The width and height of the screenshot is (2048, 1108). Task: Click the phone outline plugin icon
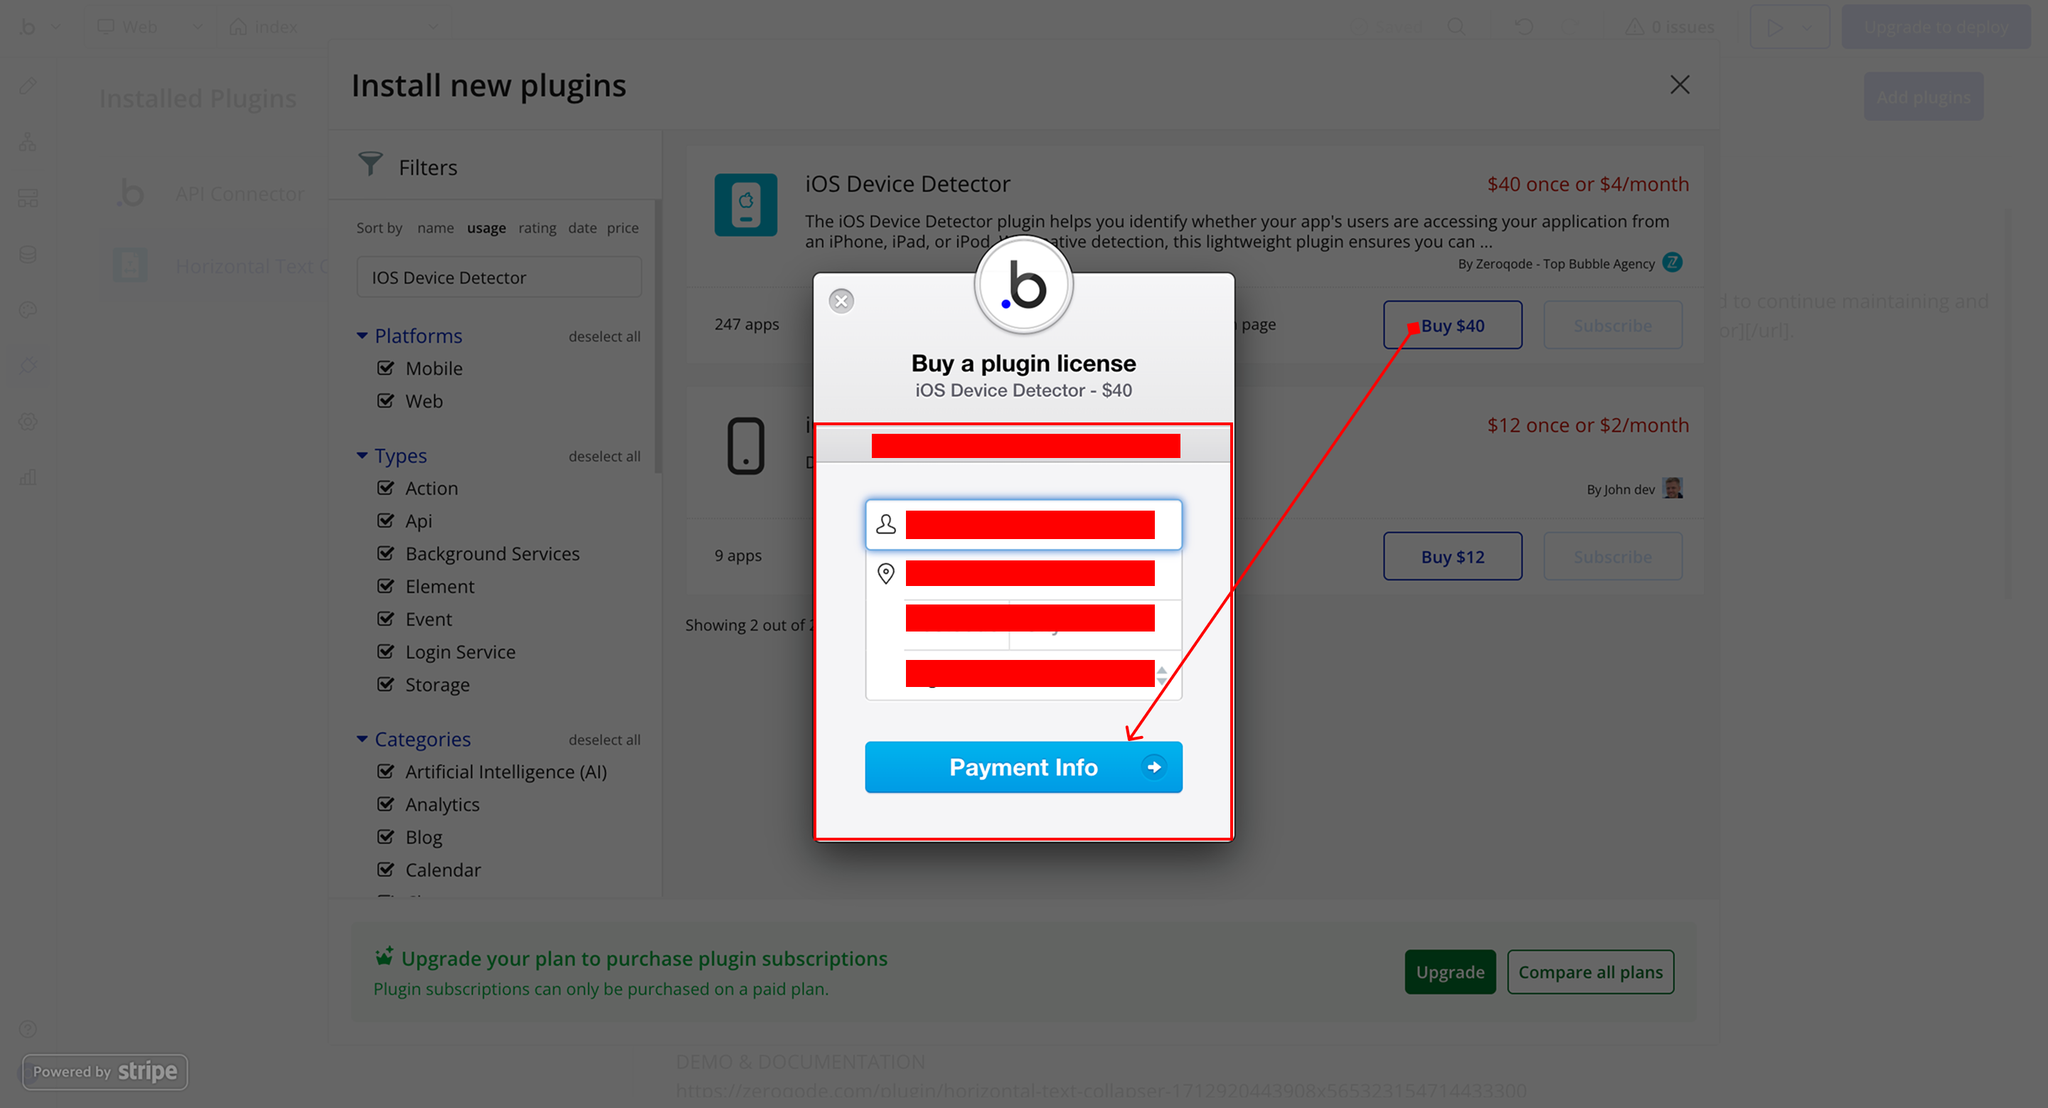[x=745, y=446]
